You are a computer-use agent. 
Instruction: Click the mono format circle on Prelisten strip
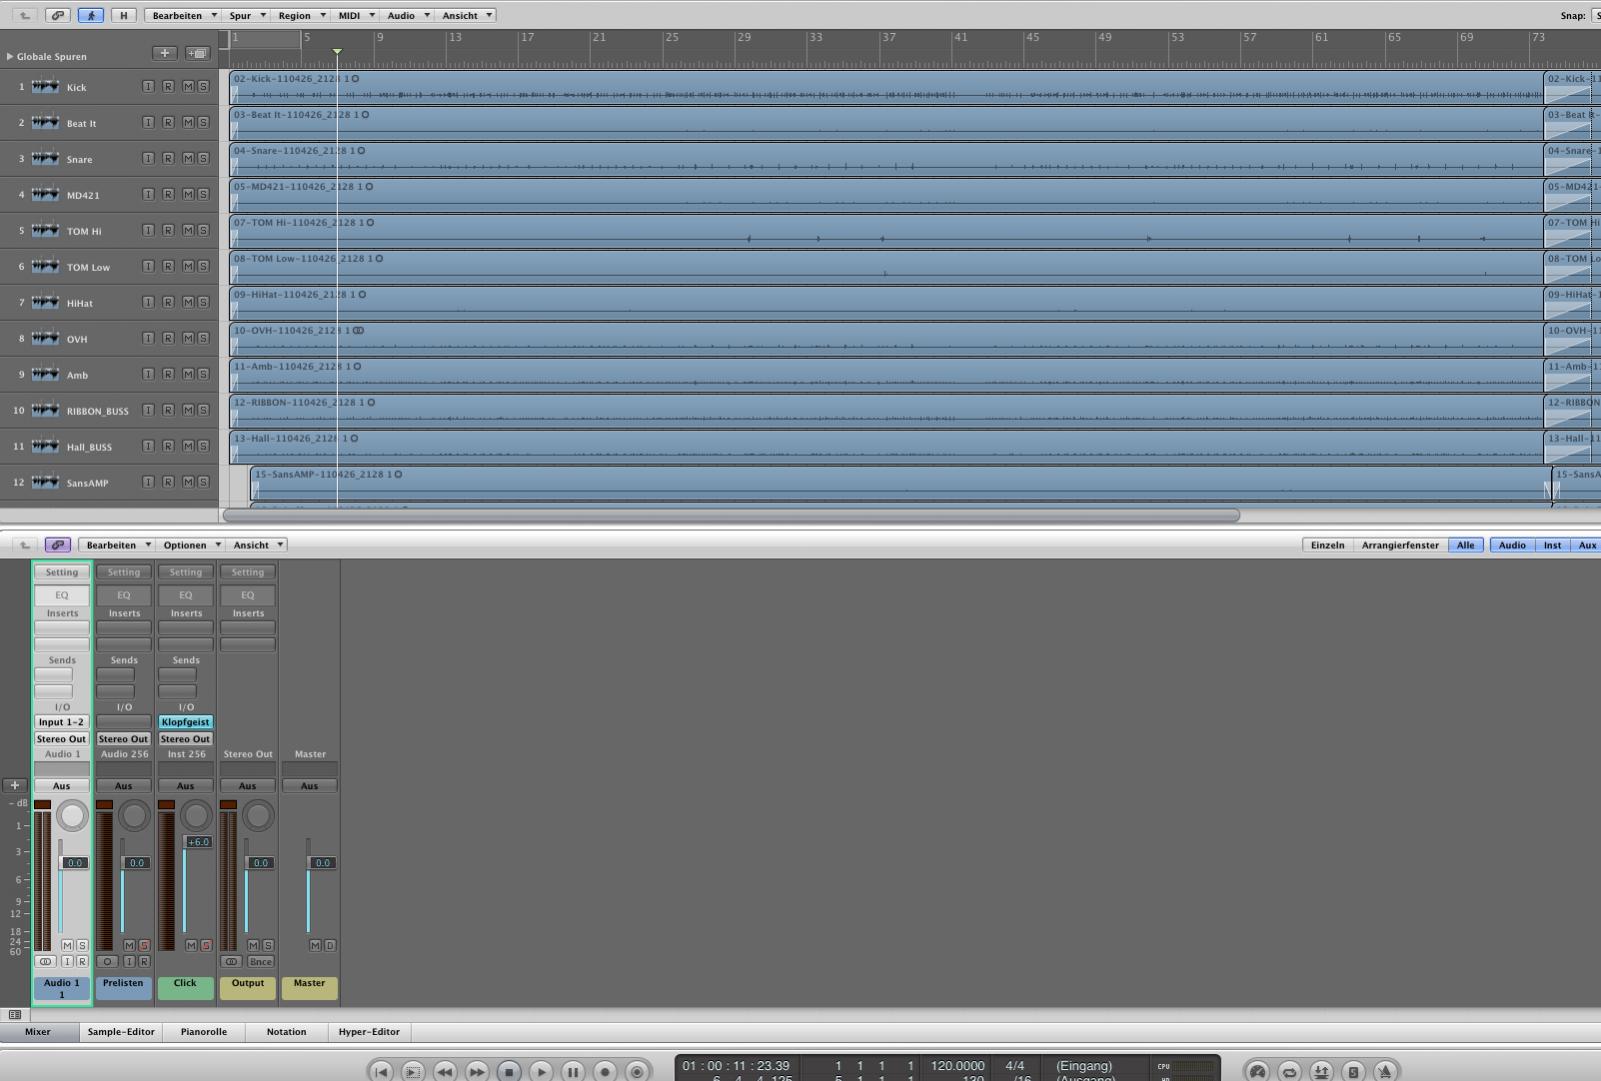pos(107,961)
